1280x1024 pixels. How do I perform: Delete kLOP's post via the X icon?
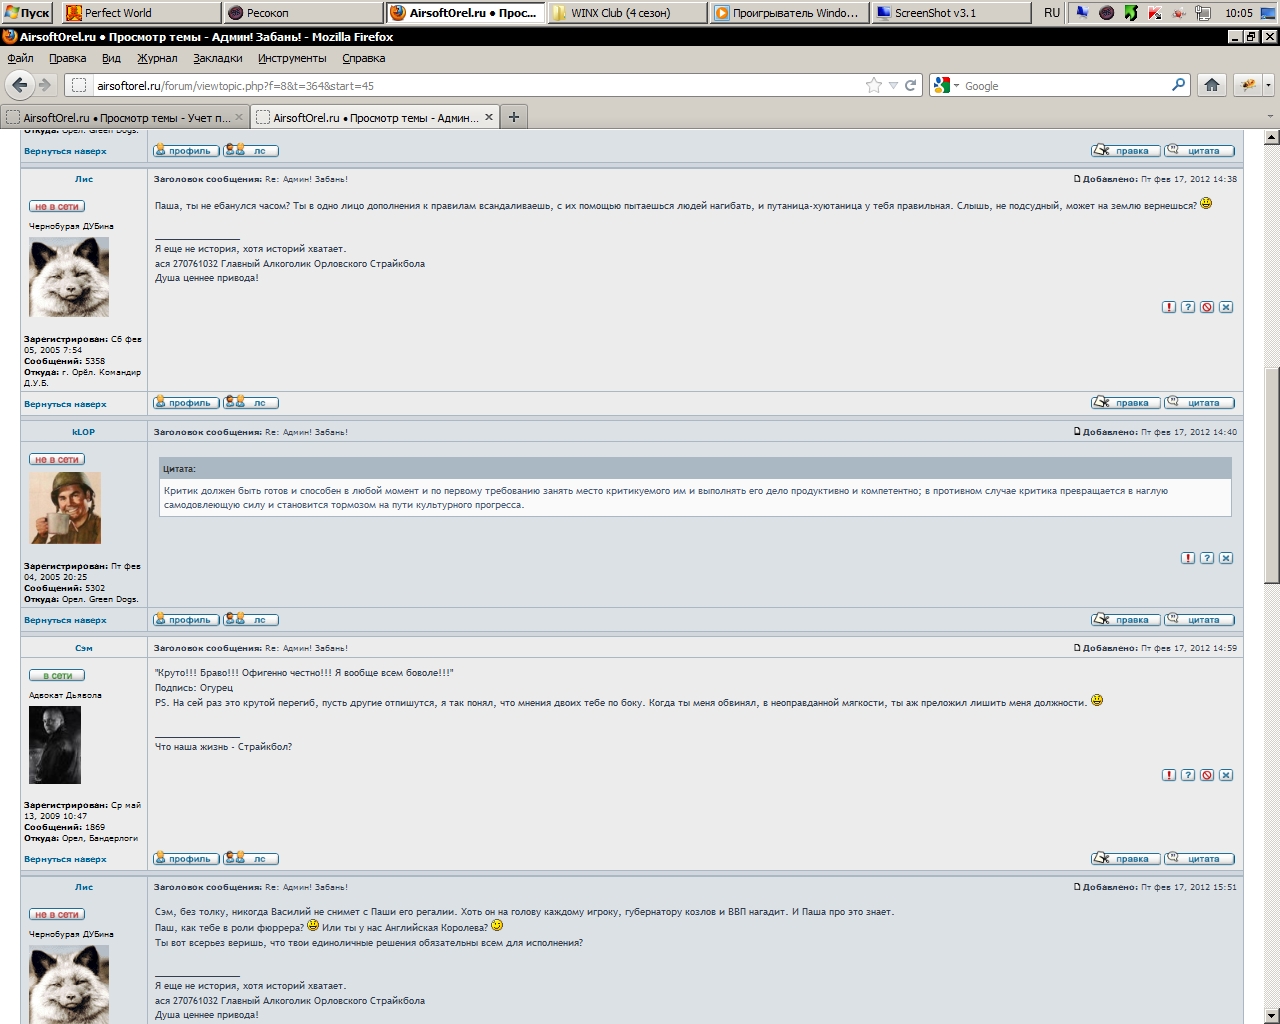(1225, 558)
